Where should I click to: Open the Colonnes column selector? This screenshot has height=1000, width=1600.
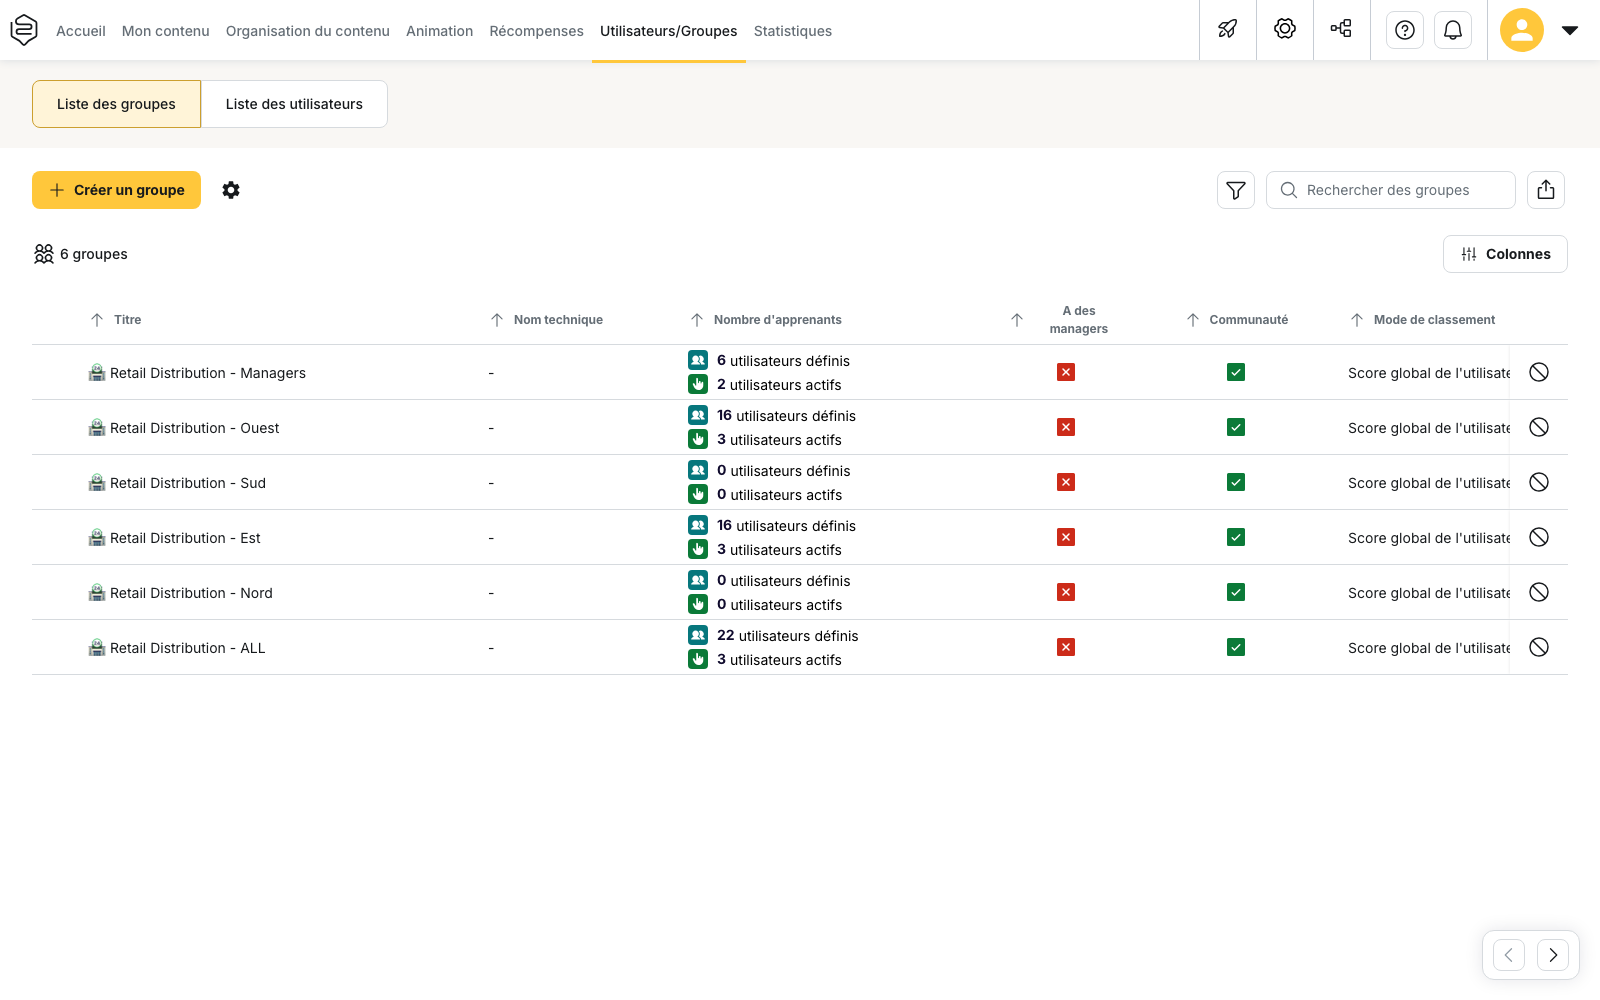click(x=1505, y=254)
